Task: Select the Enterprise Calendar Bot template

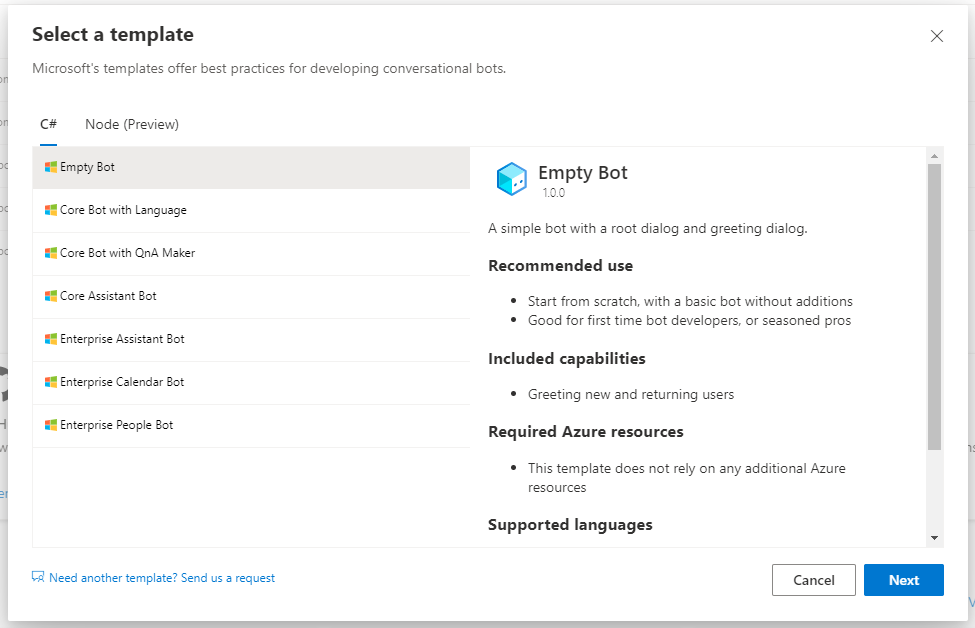Action: click(x=123, y=382)
